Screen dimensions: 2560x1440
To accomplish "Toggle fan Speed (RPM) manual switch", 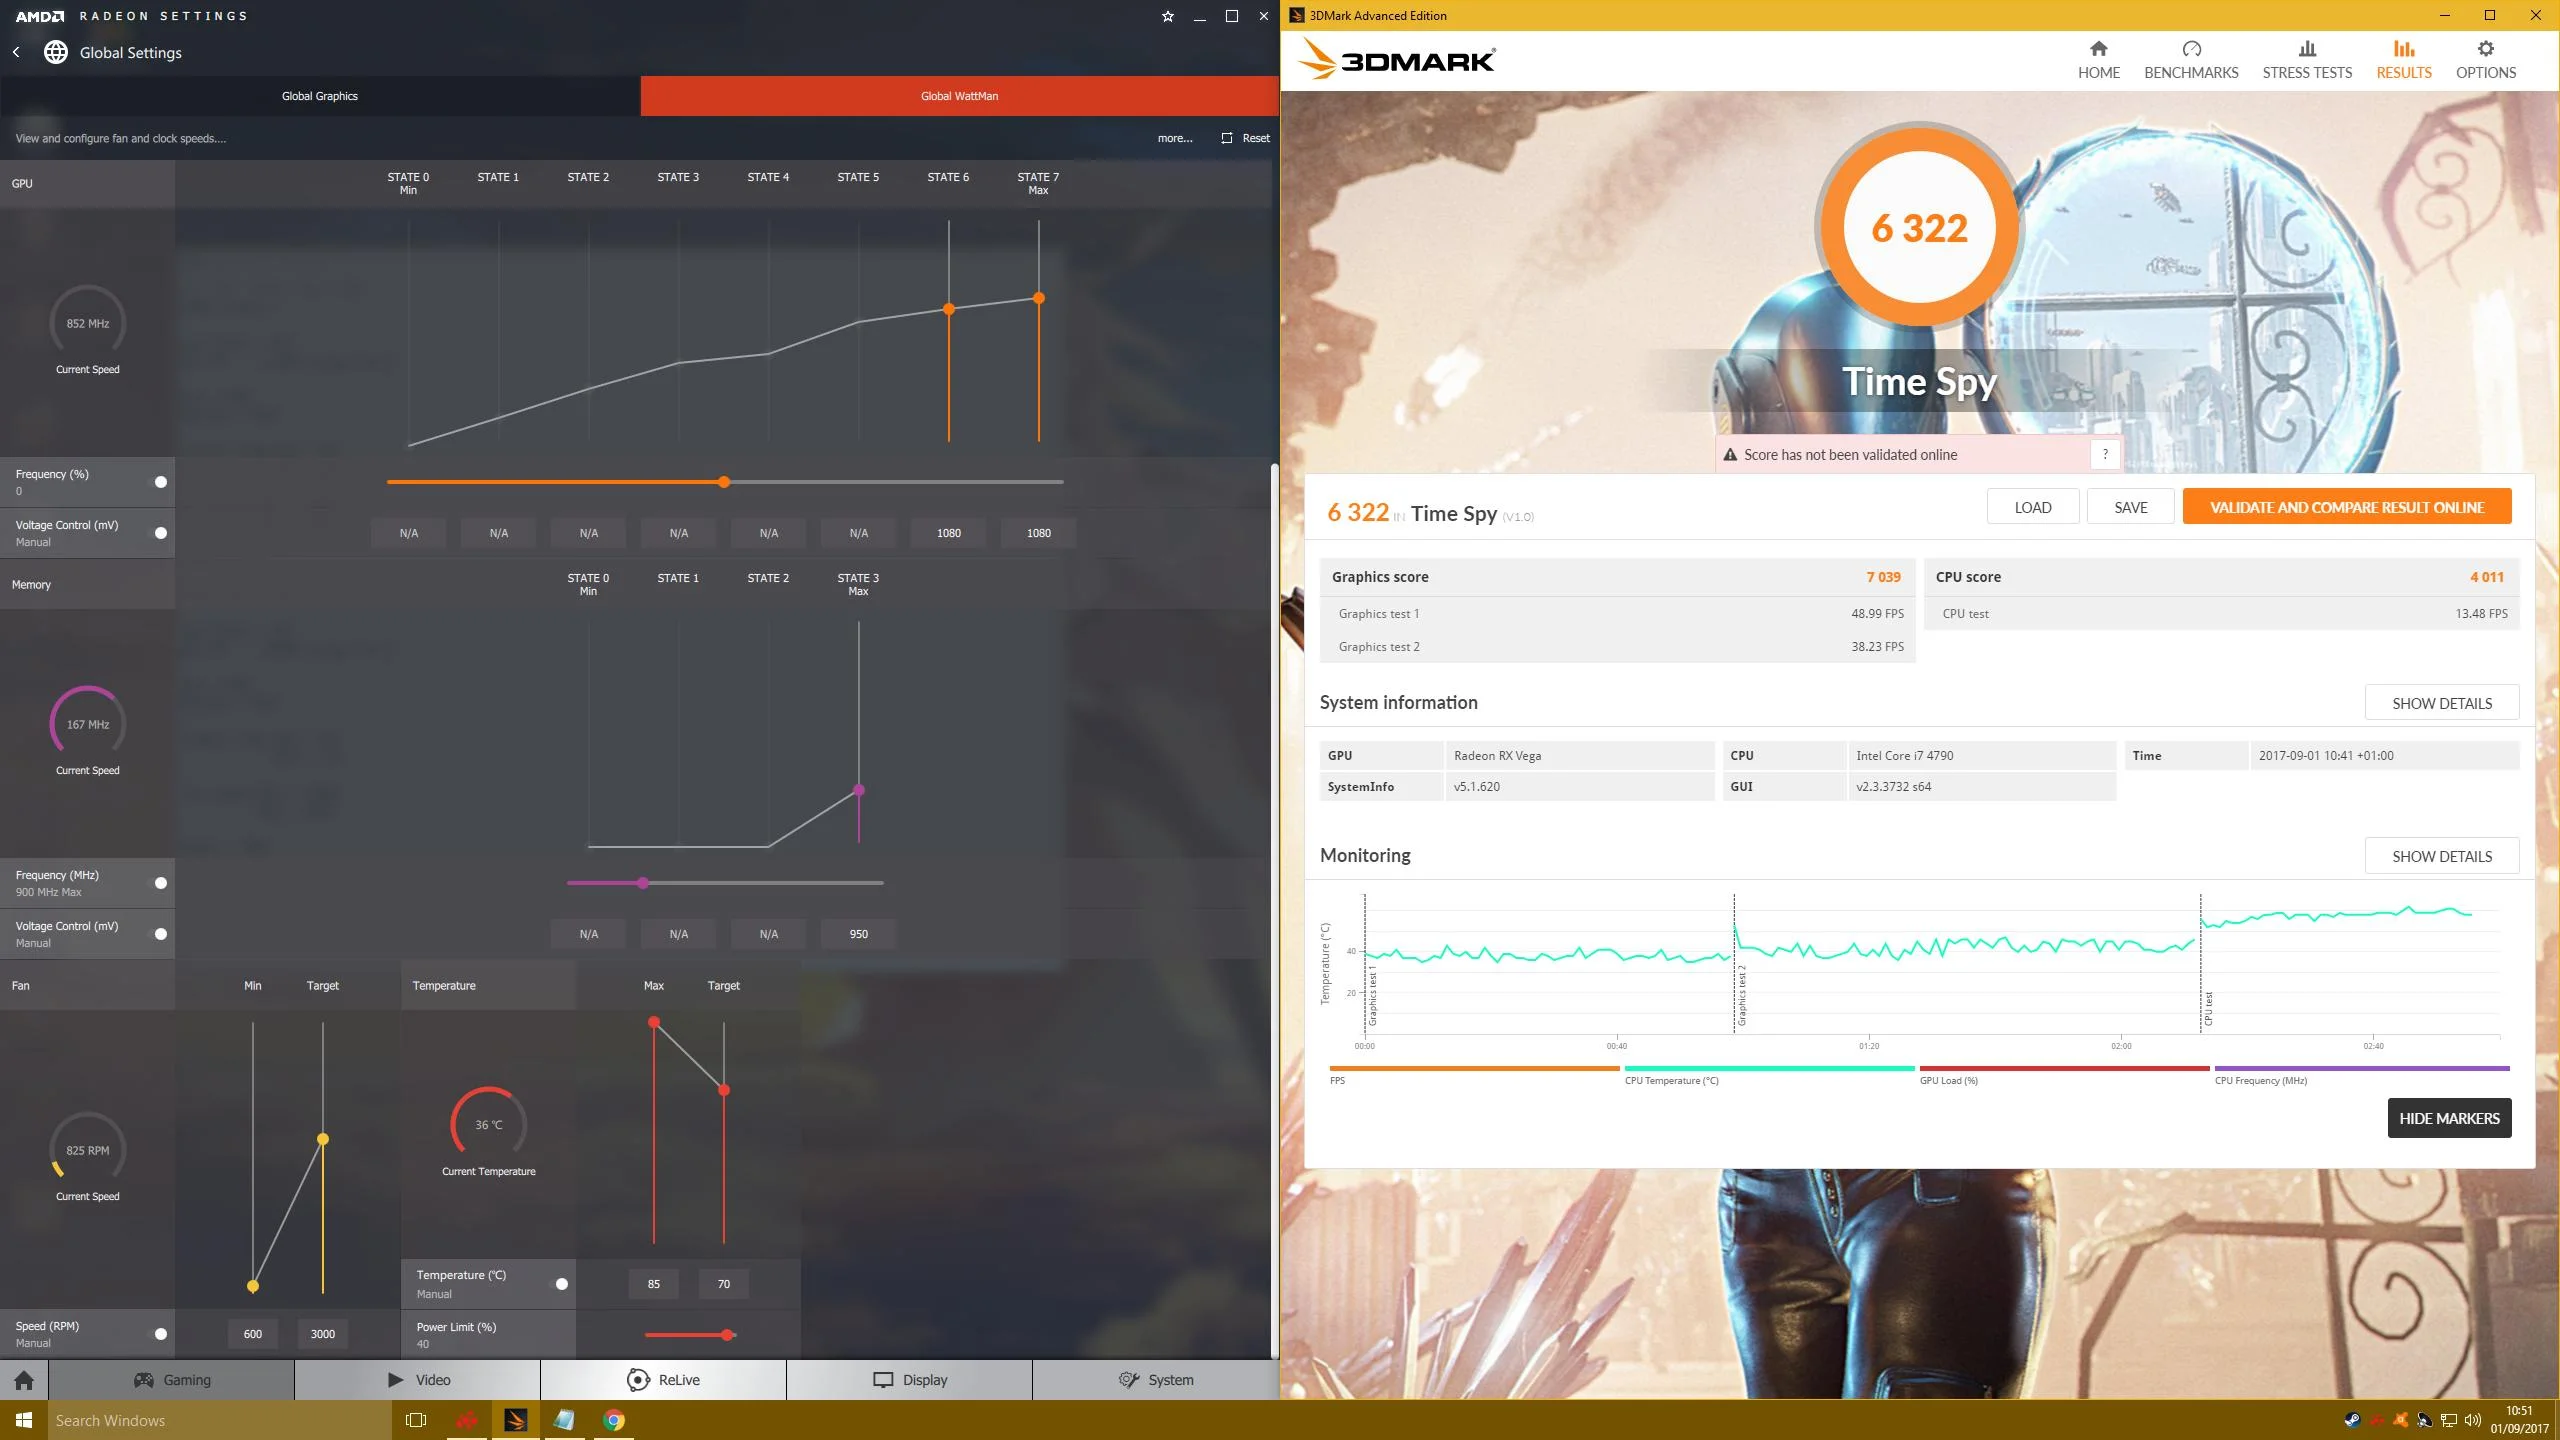I will pos(160,1334).
